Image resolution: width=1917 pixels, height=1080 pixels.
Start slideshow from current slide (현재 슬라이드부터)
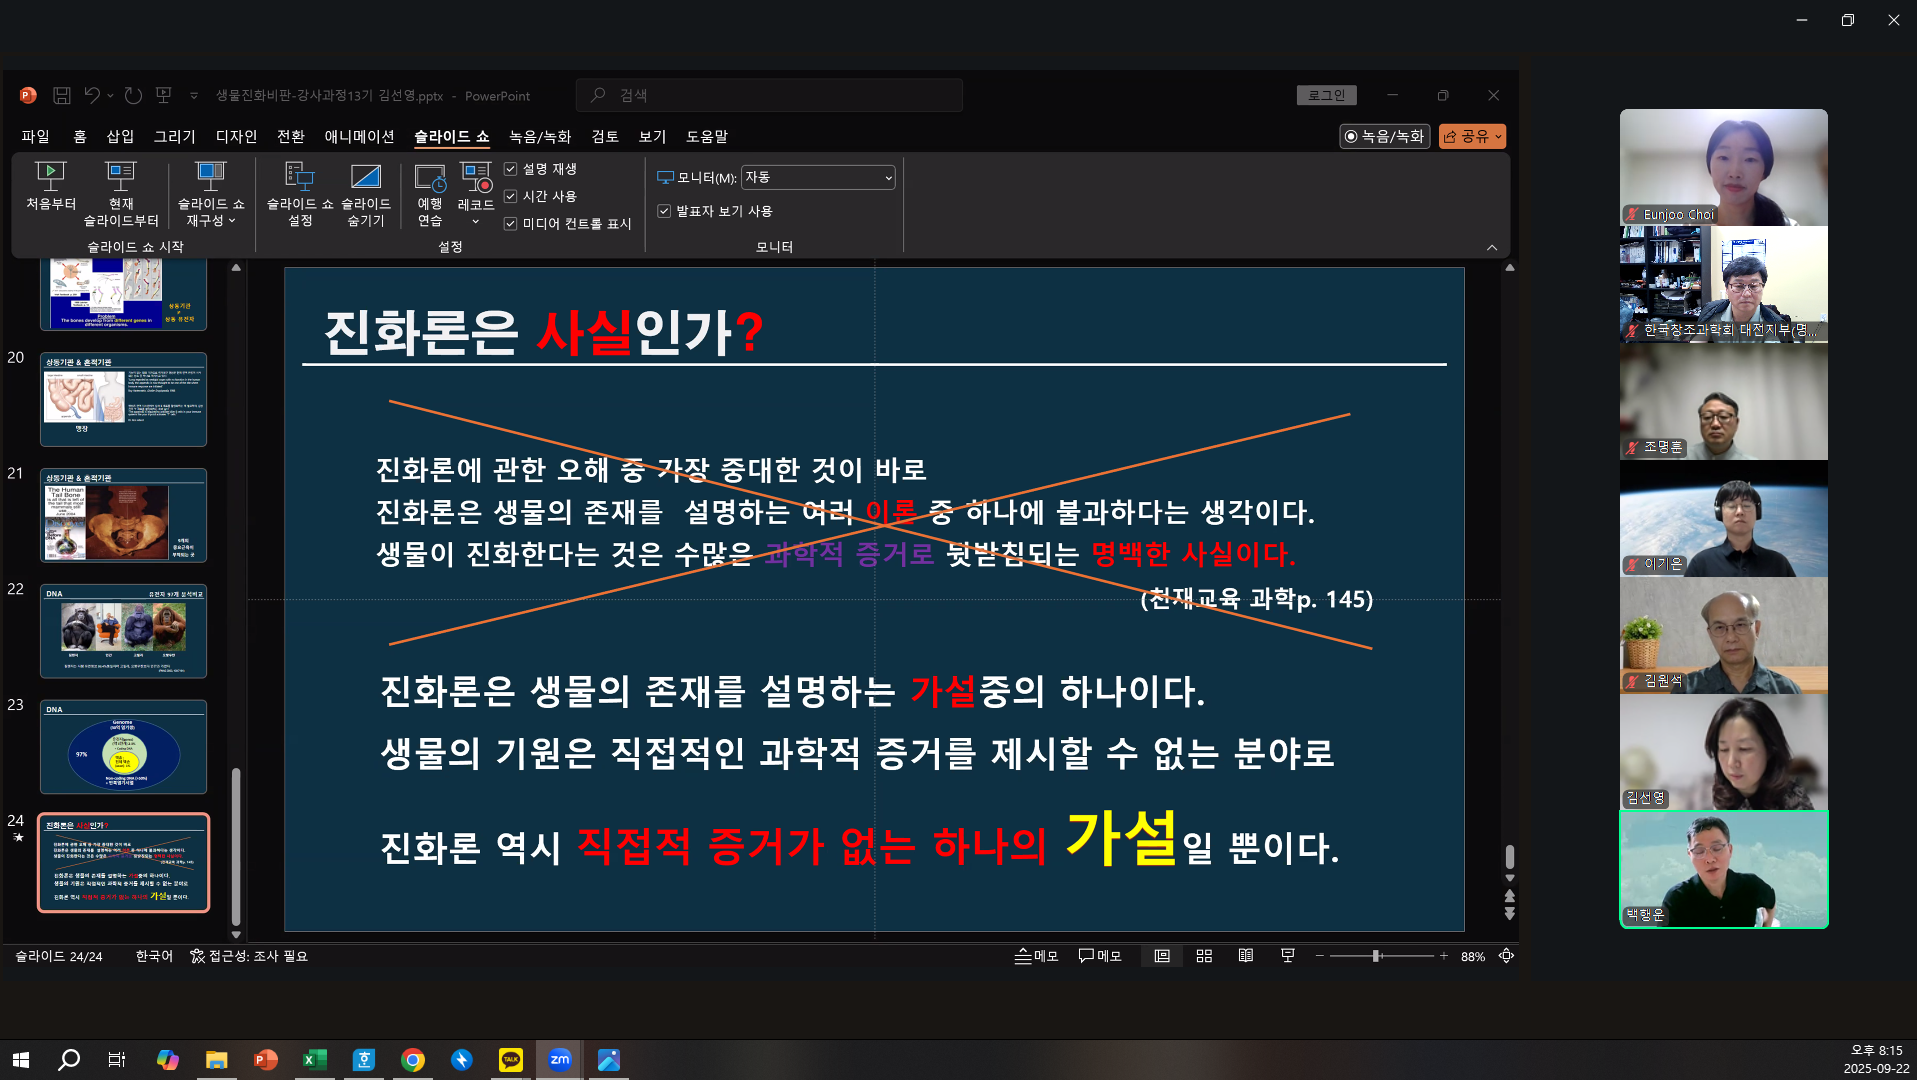(x=121, y=194)
